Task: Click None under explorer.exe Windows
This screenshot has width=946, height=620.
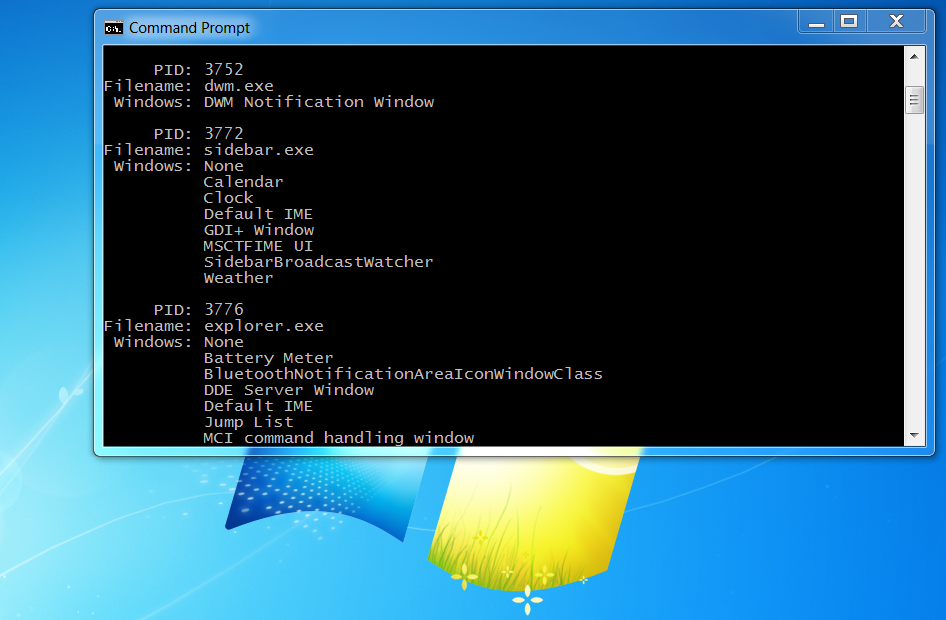Action: click(223, 342)
